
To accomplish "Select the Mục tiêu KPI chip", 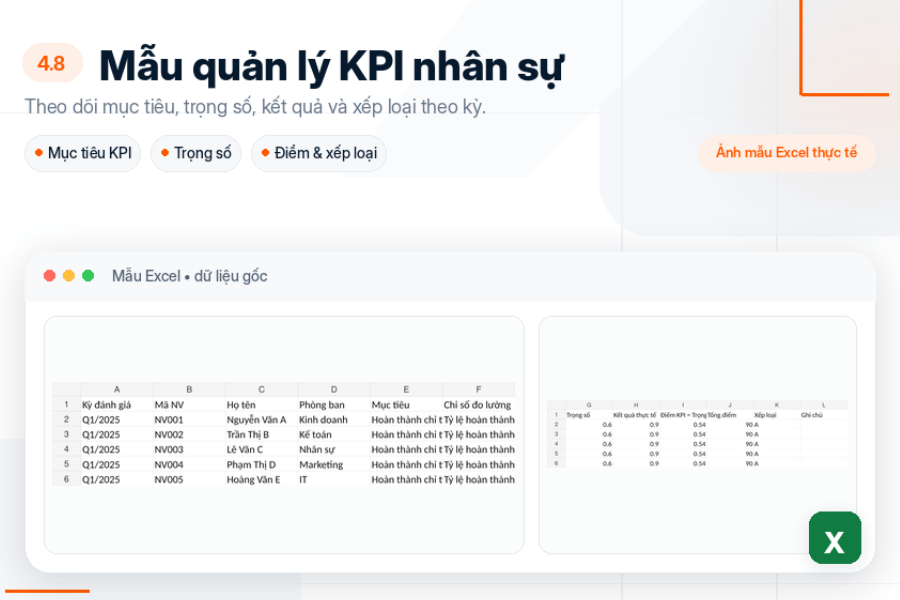I will click(83, 153).
